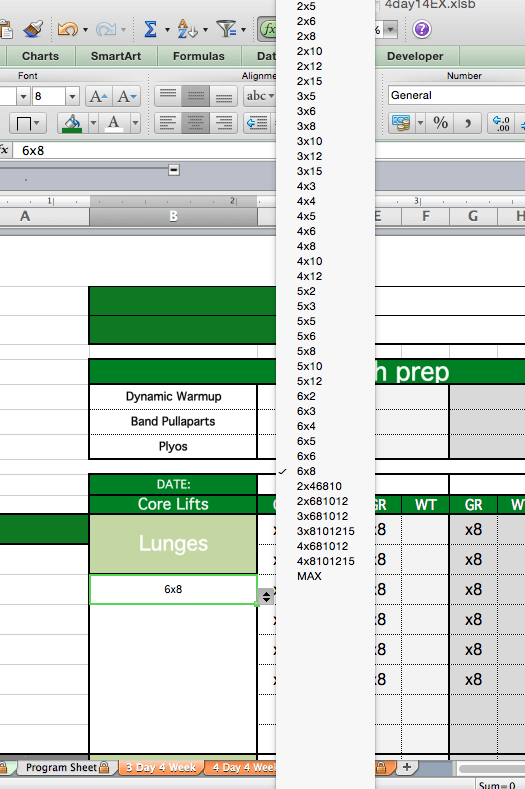The width and height of the screenshot is (525, 789).
Task: Click the green fill color bucket
Action: [72, 123]
